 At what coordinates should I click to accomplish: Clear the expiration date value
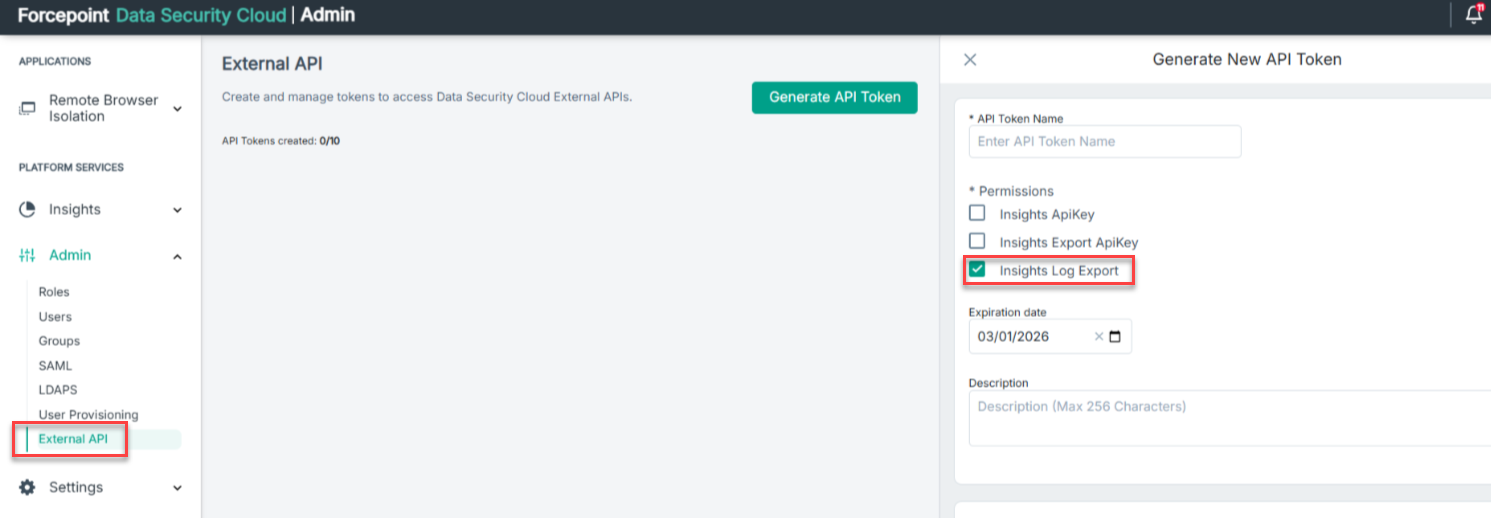point(1099,337)
